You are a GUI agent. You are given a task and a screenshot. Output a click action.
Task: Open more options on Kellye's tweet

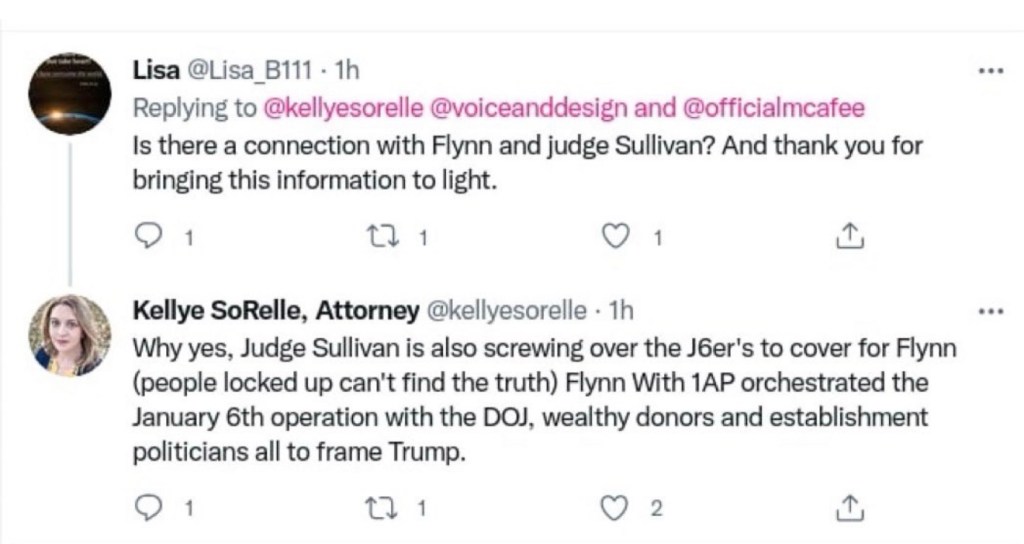990,311
